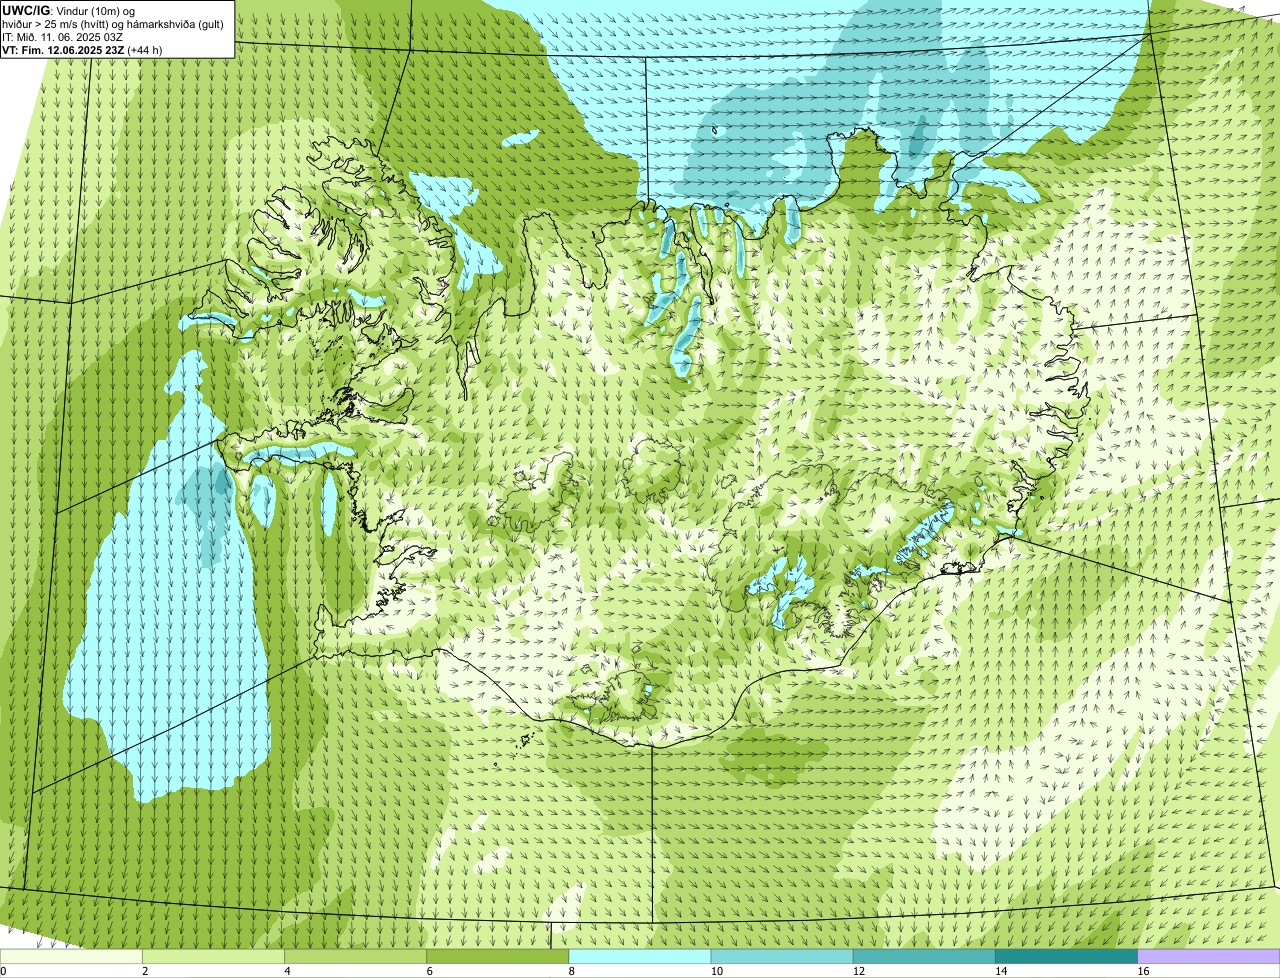The height and width of the screenshot is (978, 1280).
Task: Click the legend tick label '16'
Action: tap(1143, 970)
